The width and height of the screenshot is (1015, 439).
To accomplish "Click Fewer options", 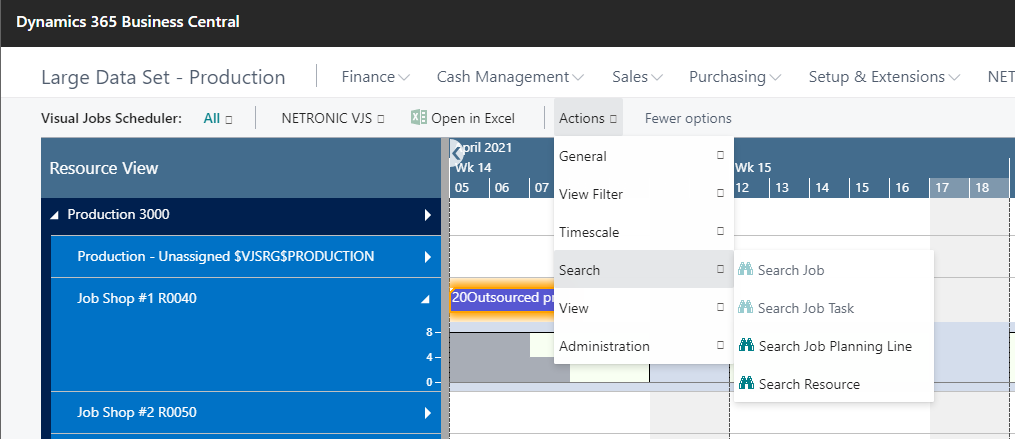I will coord(688,118).
